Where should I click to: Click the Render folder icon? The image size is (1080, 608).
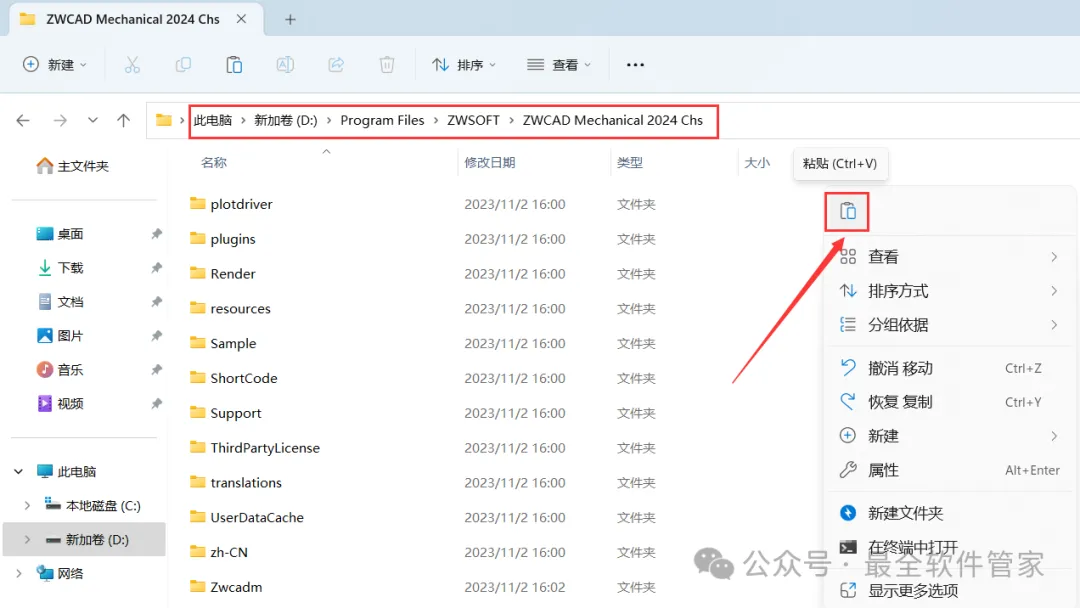pyautogui.click(x=198, y=273)
